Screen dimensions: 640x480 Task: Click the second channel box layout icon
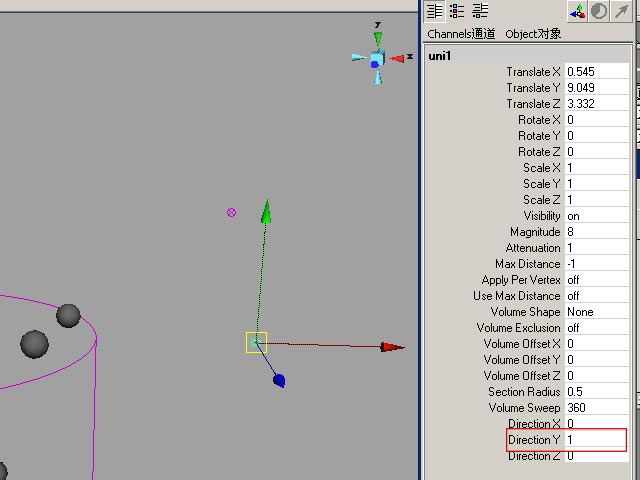457,11
